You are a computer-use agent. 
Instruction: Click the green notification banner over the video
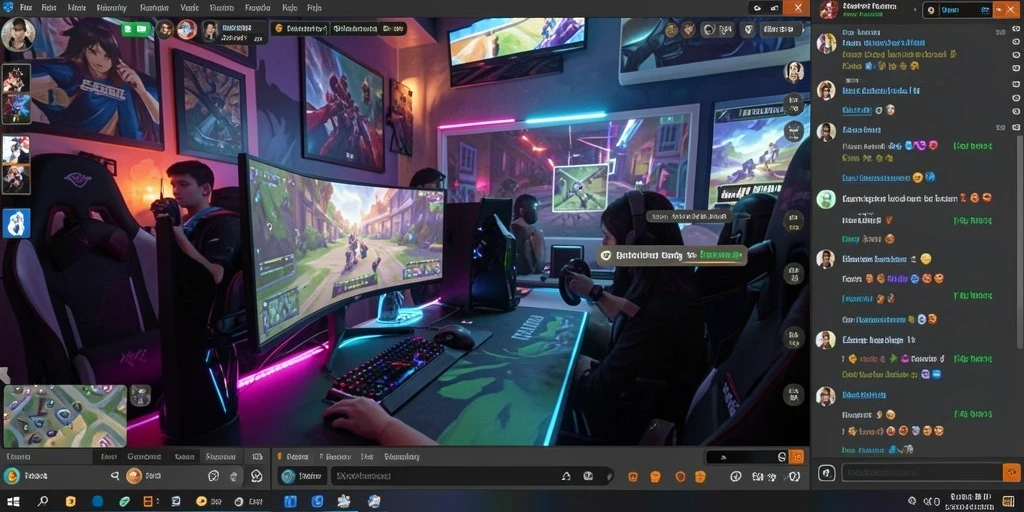click(671, 255)
